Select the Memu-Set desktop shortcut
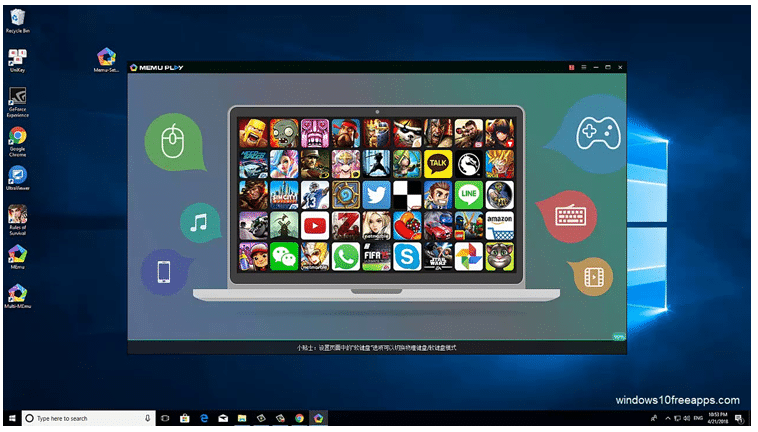 pyautogui.click(x=106, y=60)
